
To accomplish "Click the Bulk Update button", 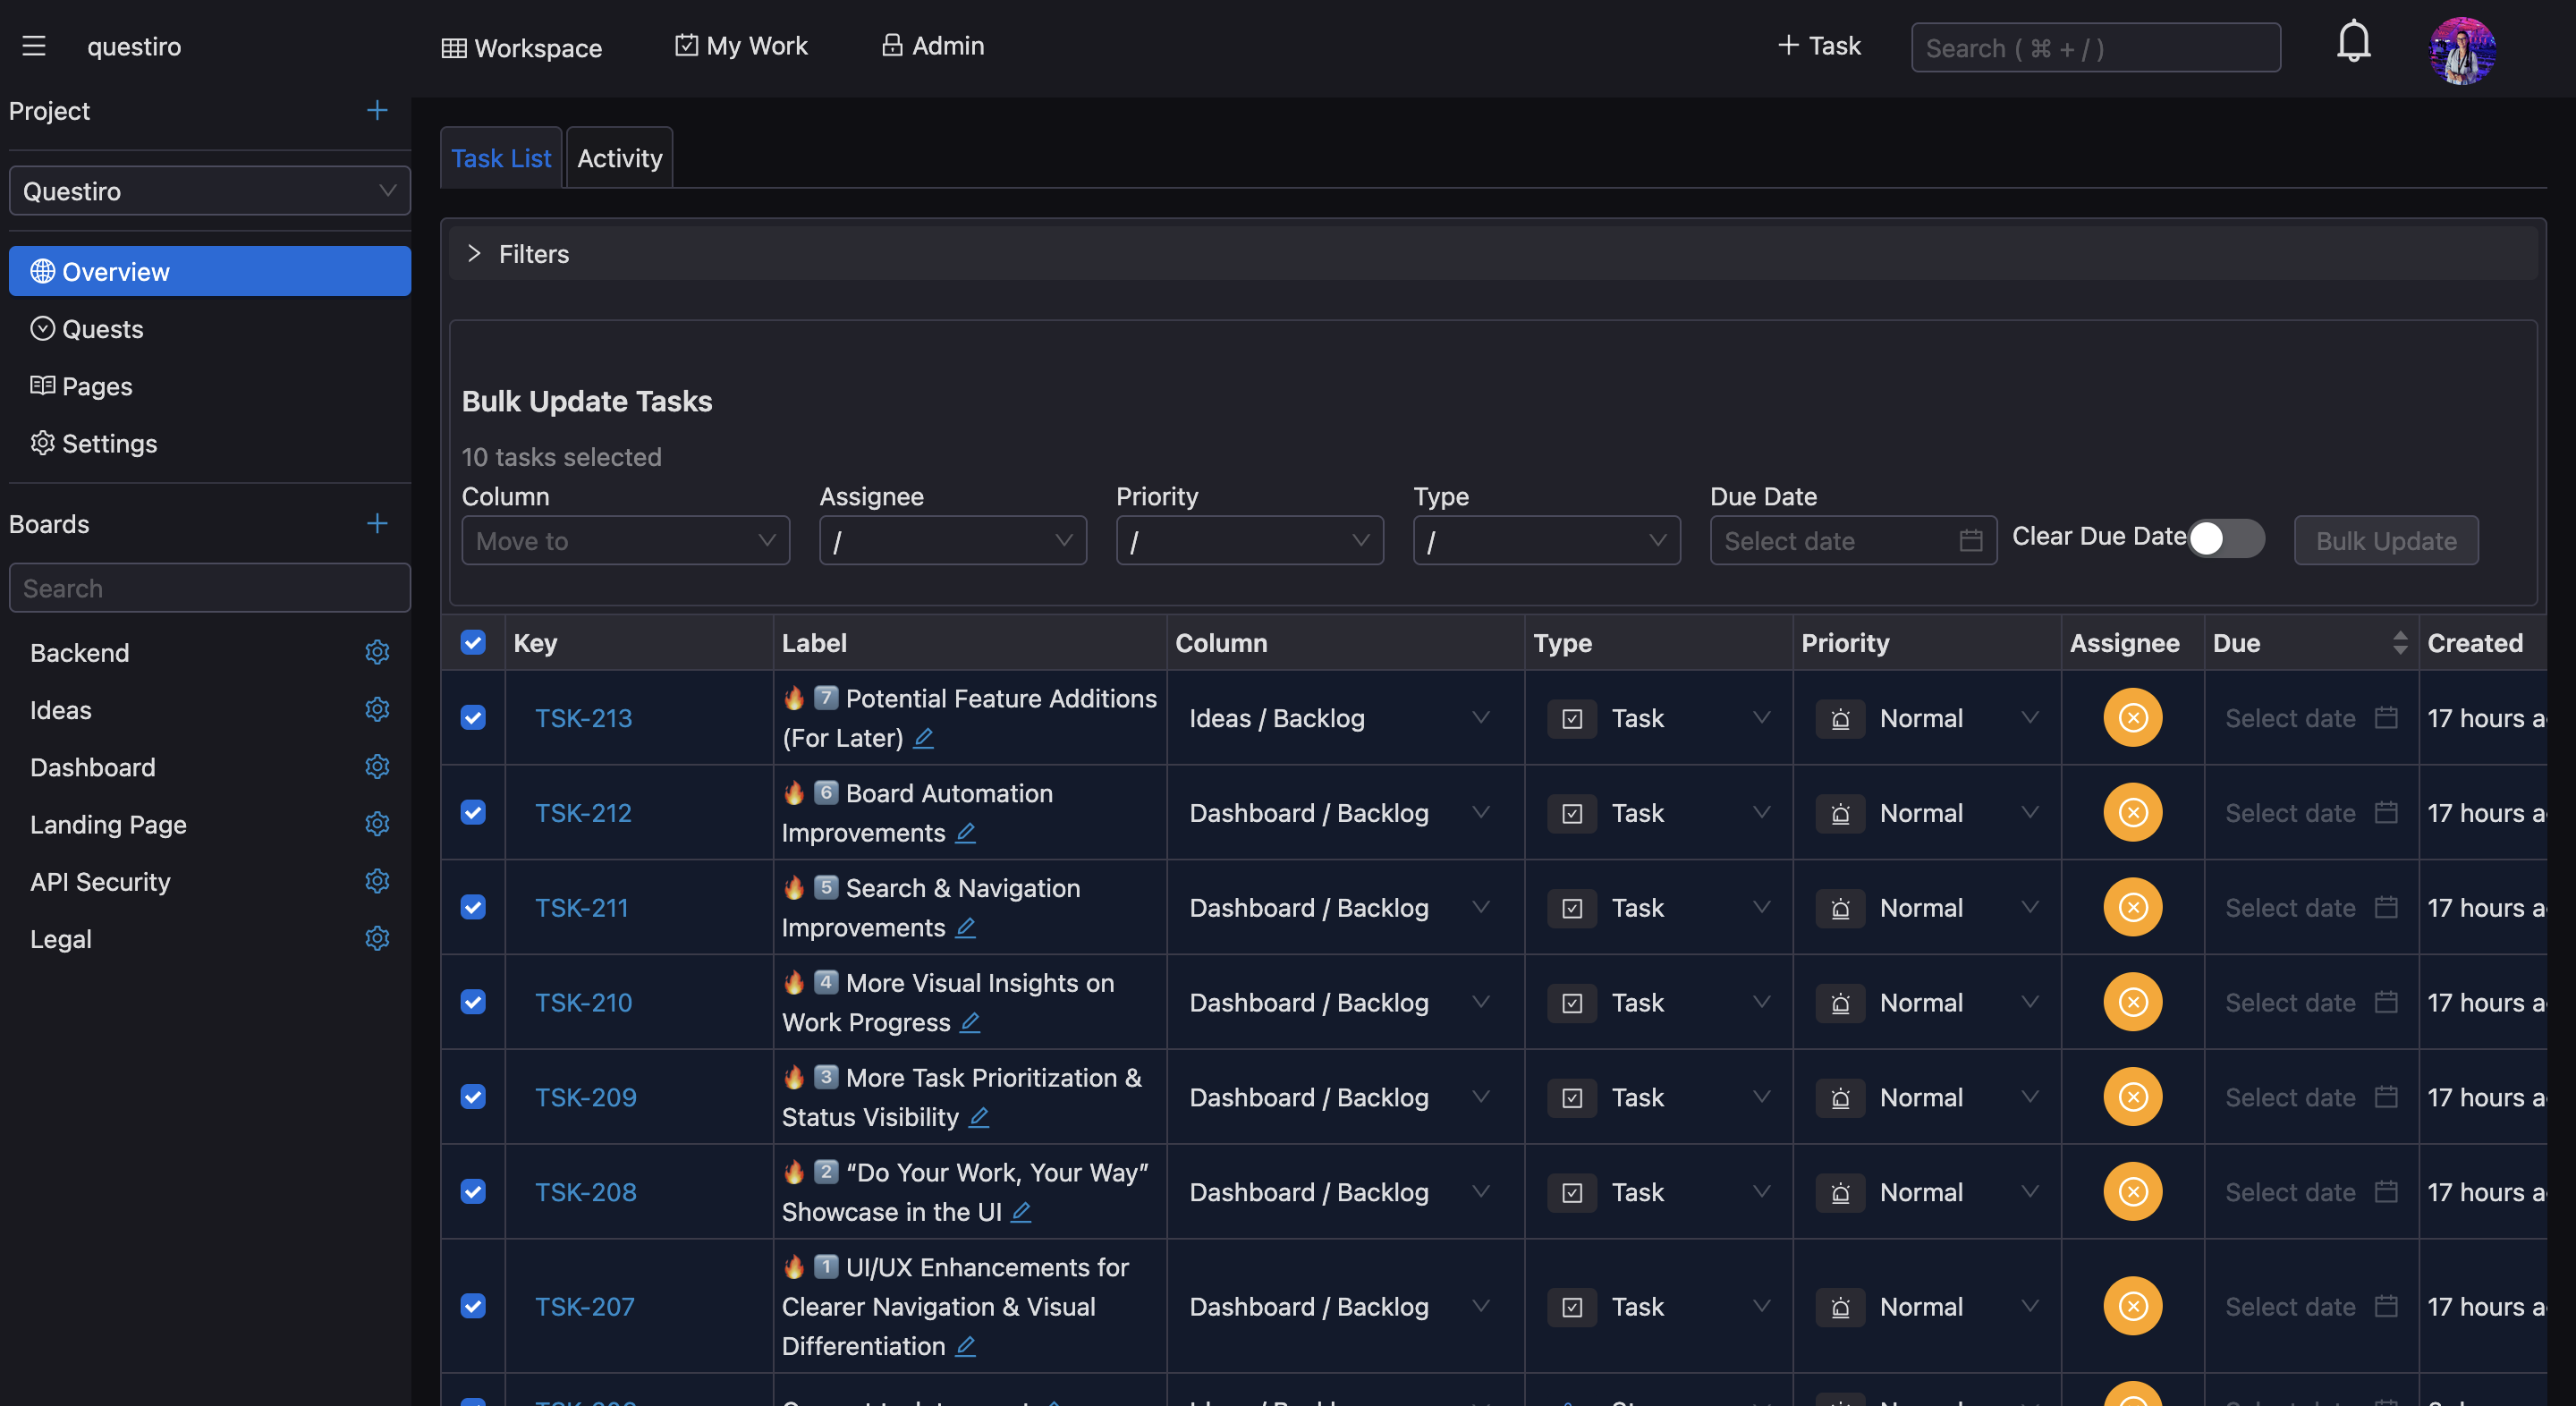I will [2386, 541].
